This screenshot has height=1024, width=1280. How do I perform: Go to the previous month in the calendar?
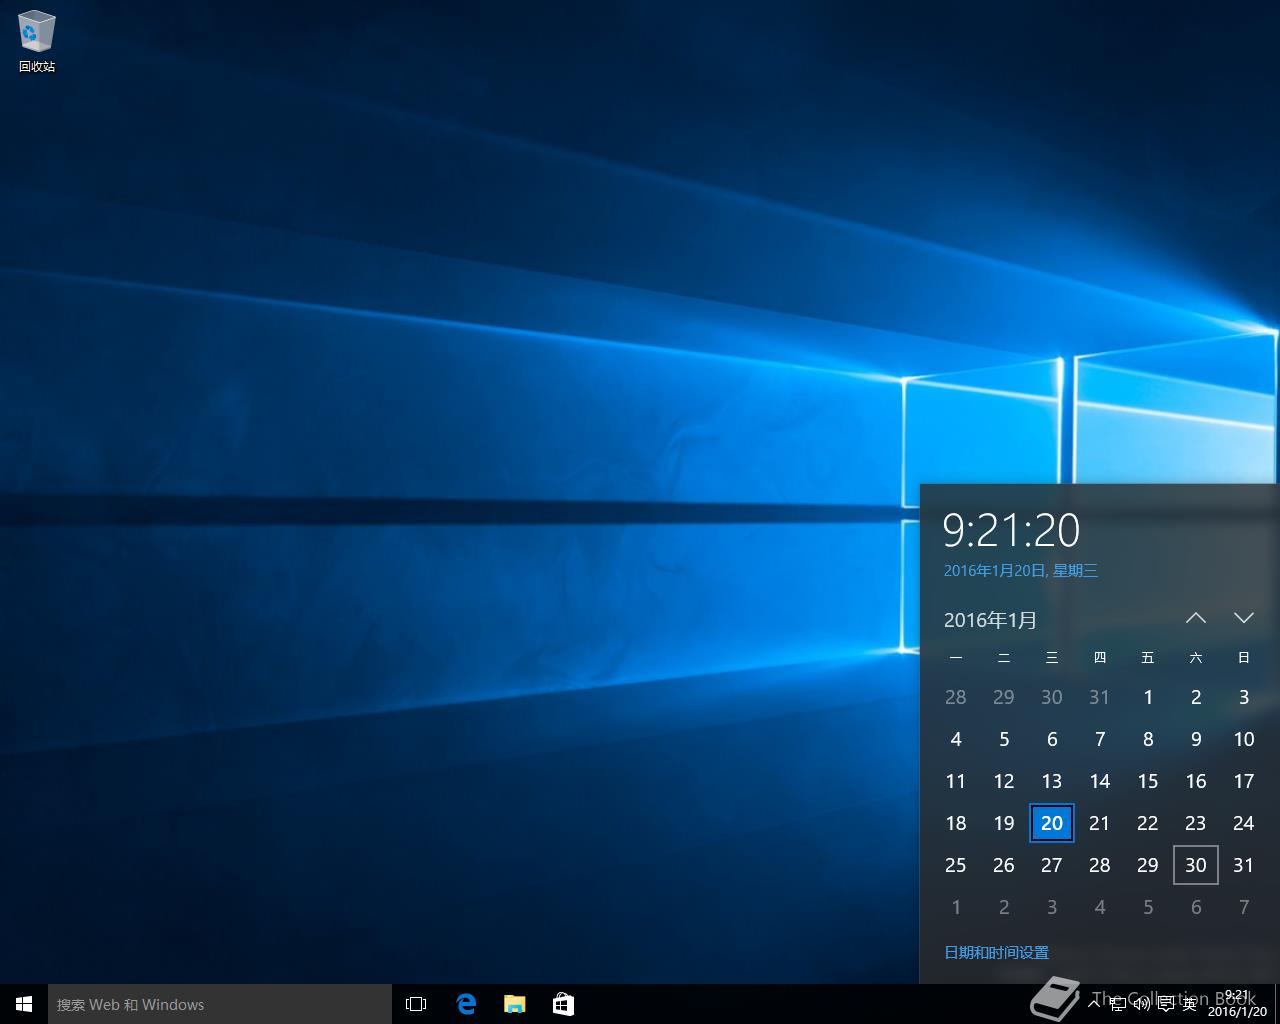1196,618
